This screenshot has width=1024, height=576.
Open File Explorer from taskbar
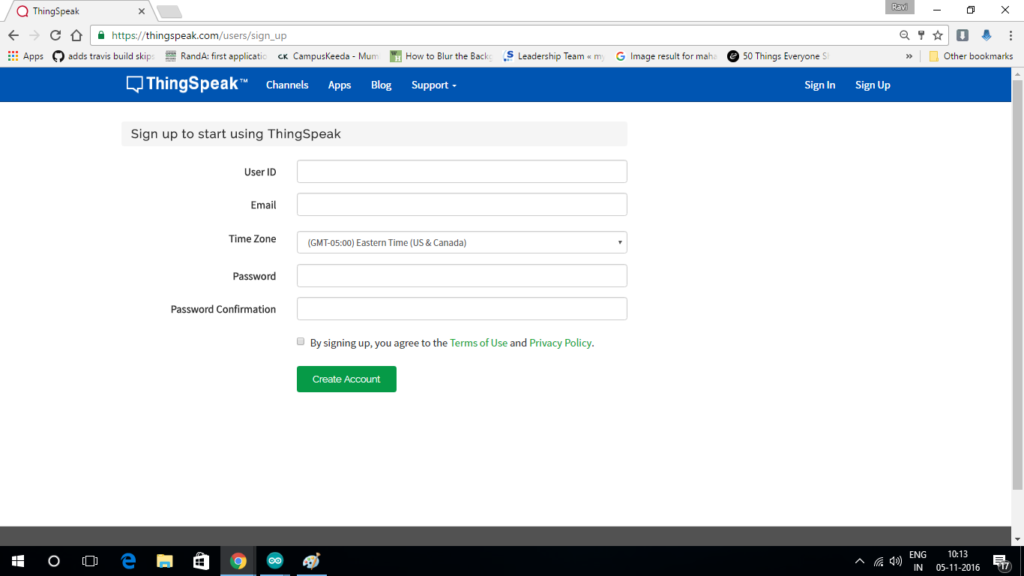(165, 561)
